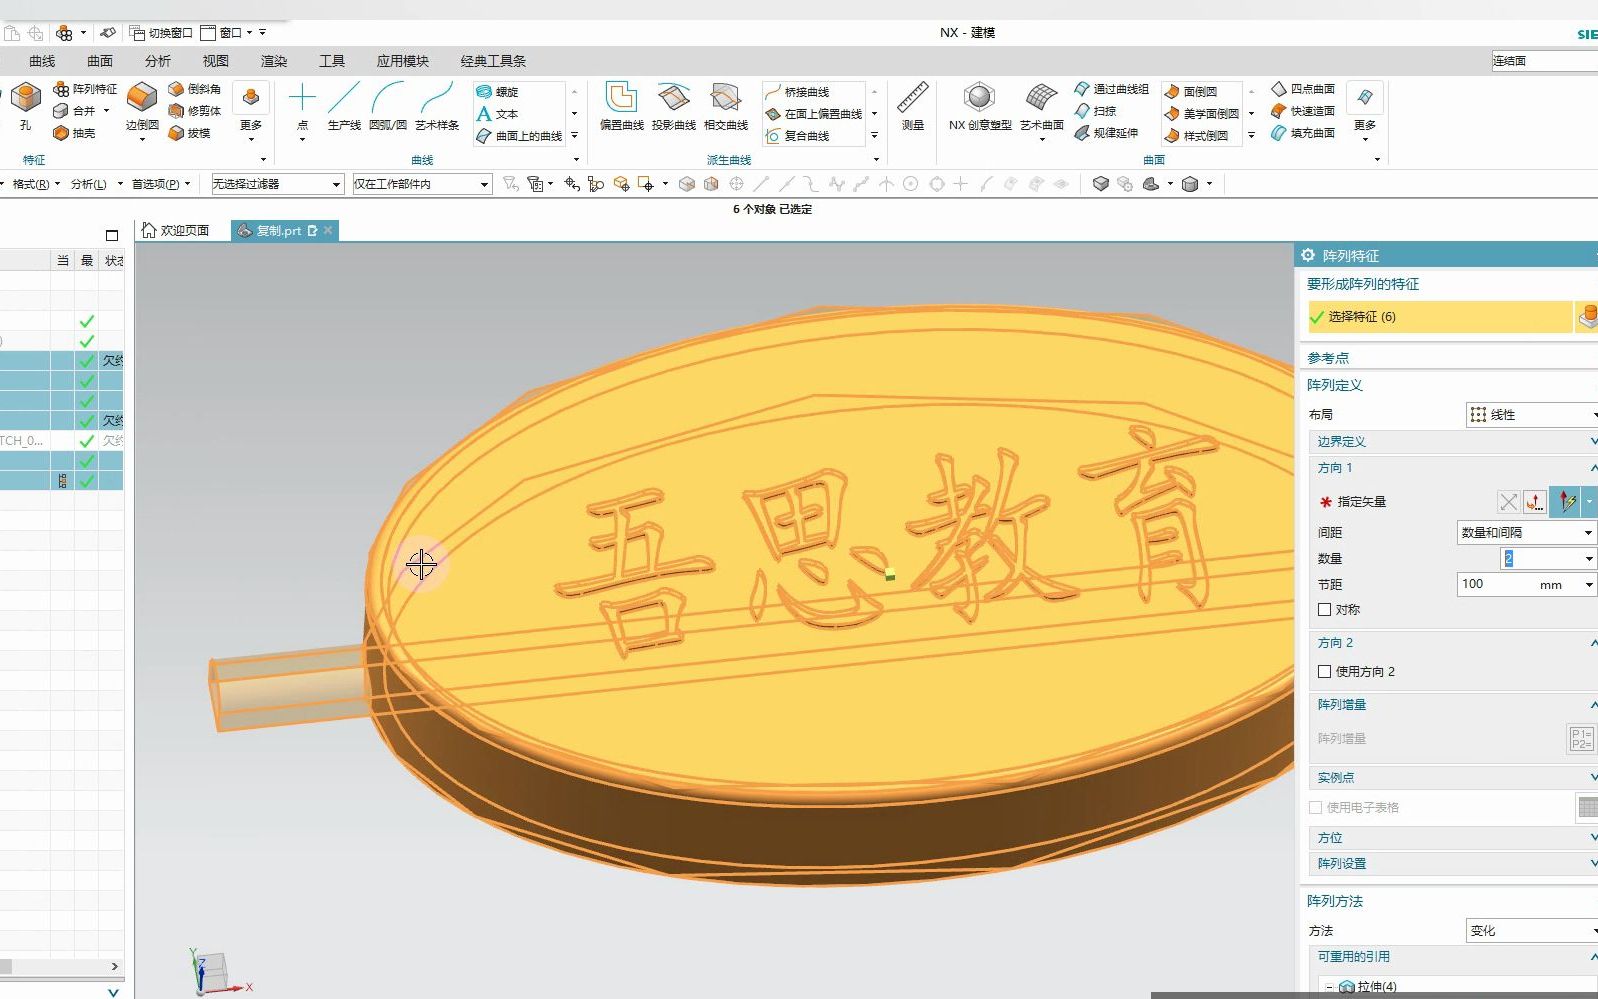1598x999 pixels.
Task: Open the 窗口 menu in the quick access bar
Action: point(228,33)
